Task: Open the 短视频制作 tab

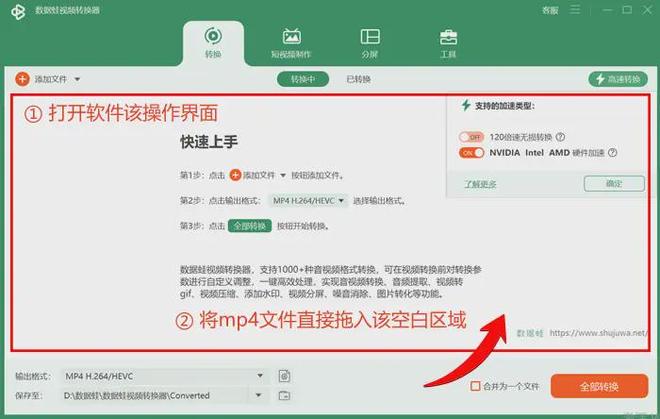Action: (x=291, y=43)
